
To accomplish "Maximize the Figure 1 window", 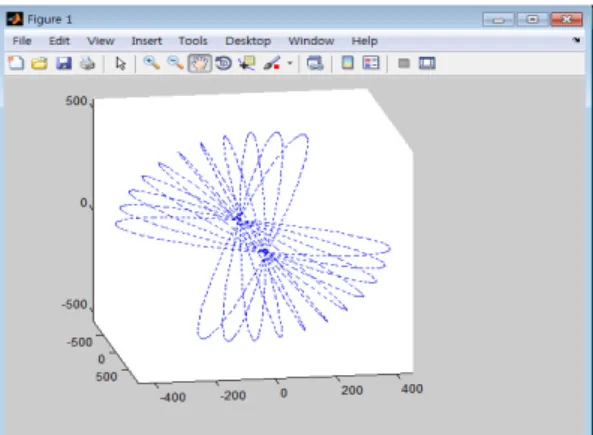I will coord(532,19).
